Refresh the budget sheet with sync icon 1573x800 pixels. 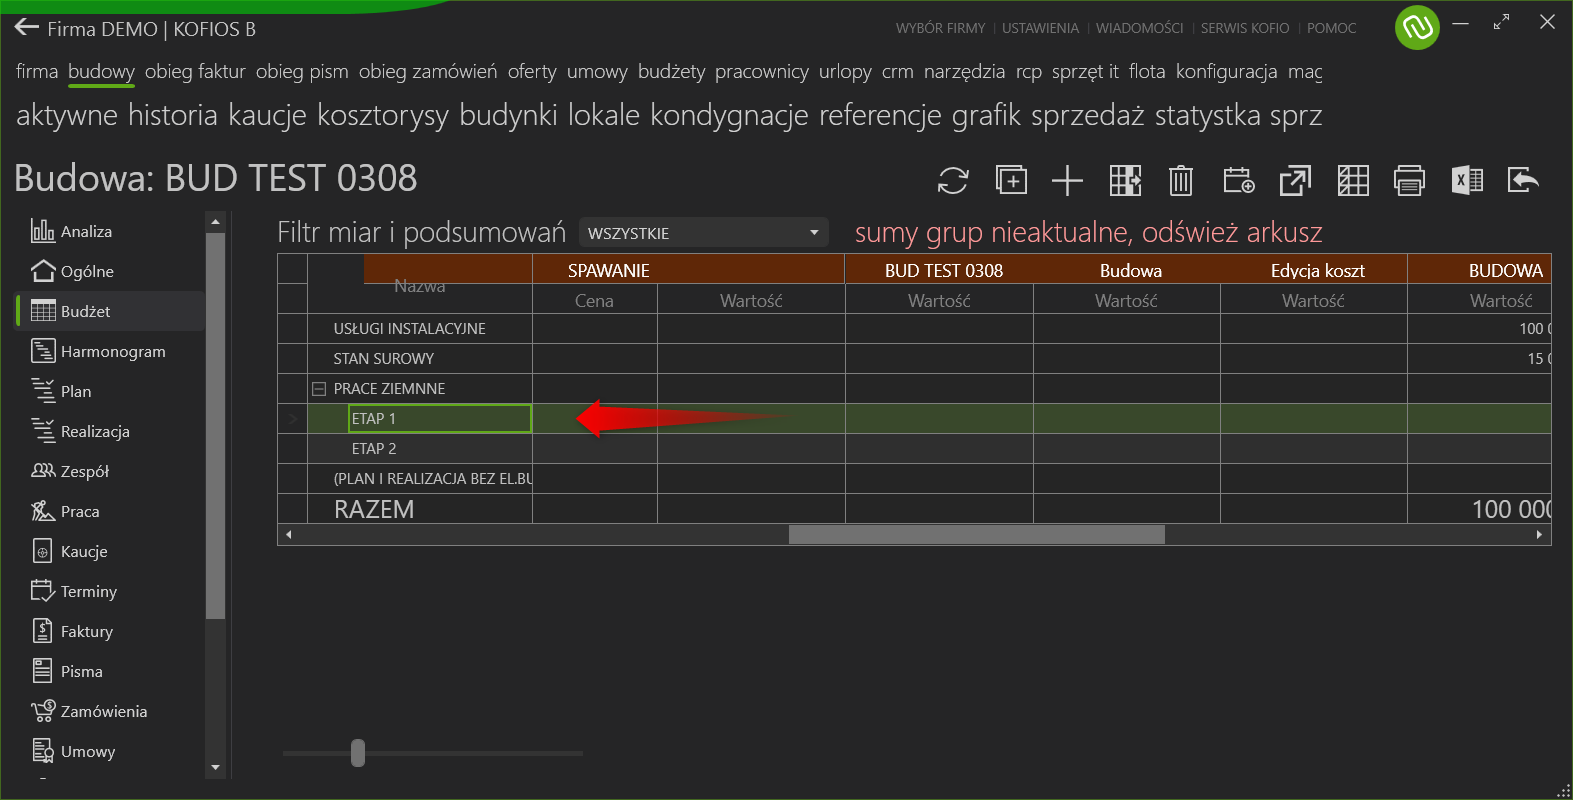pos(953,180)
